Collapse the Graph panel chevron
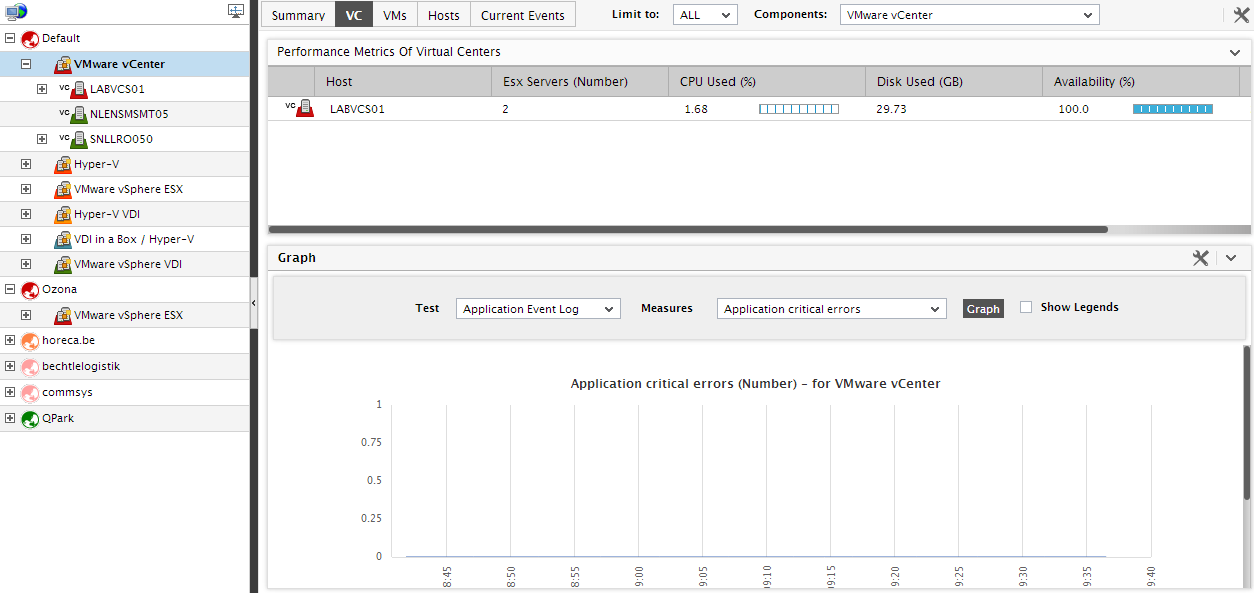 coord(1231,258)
